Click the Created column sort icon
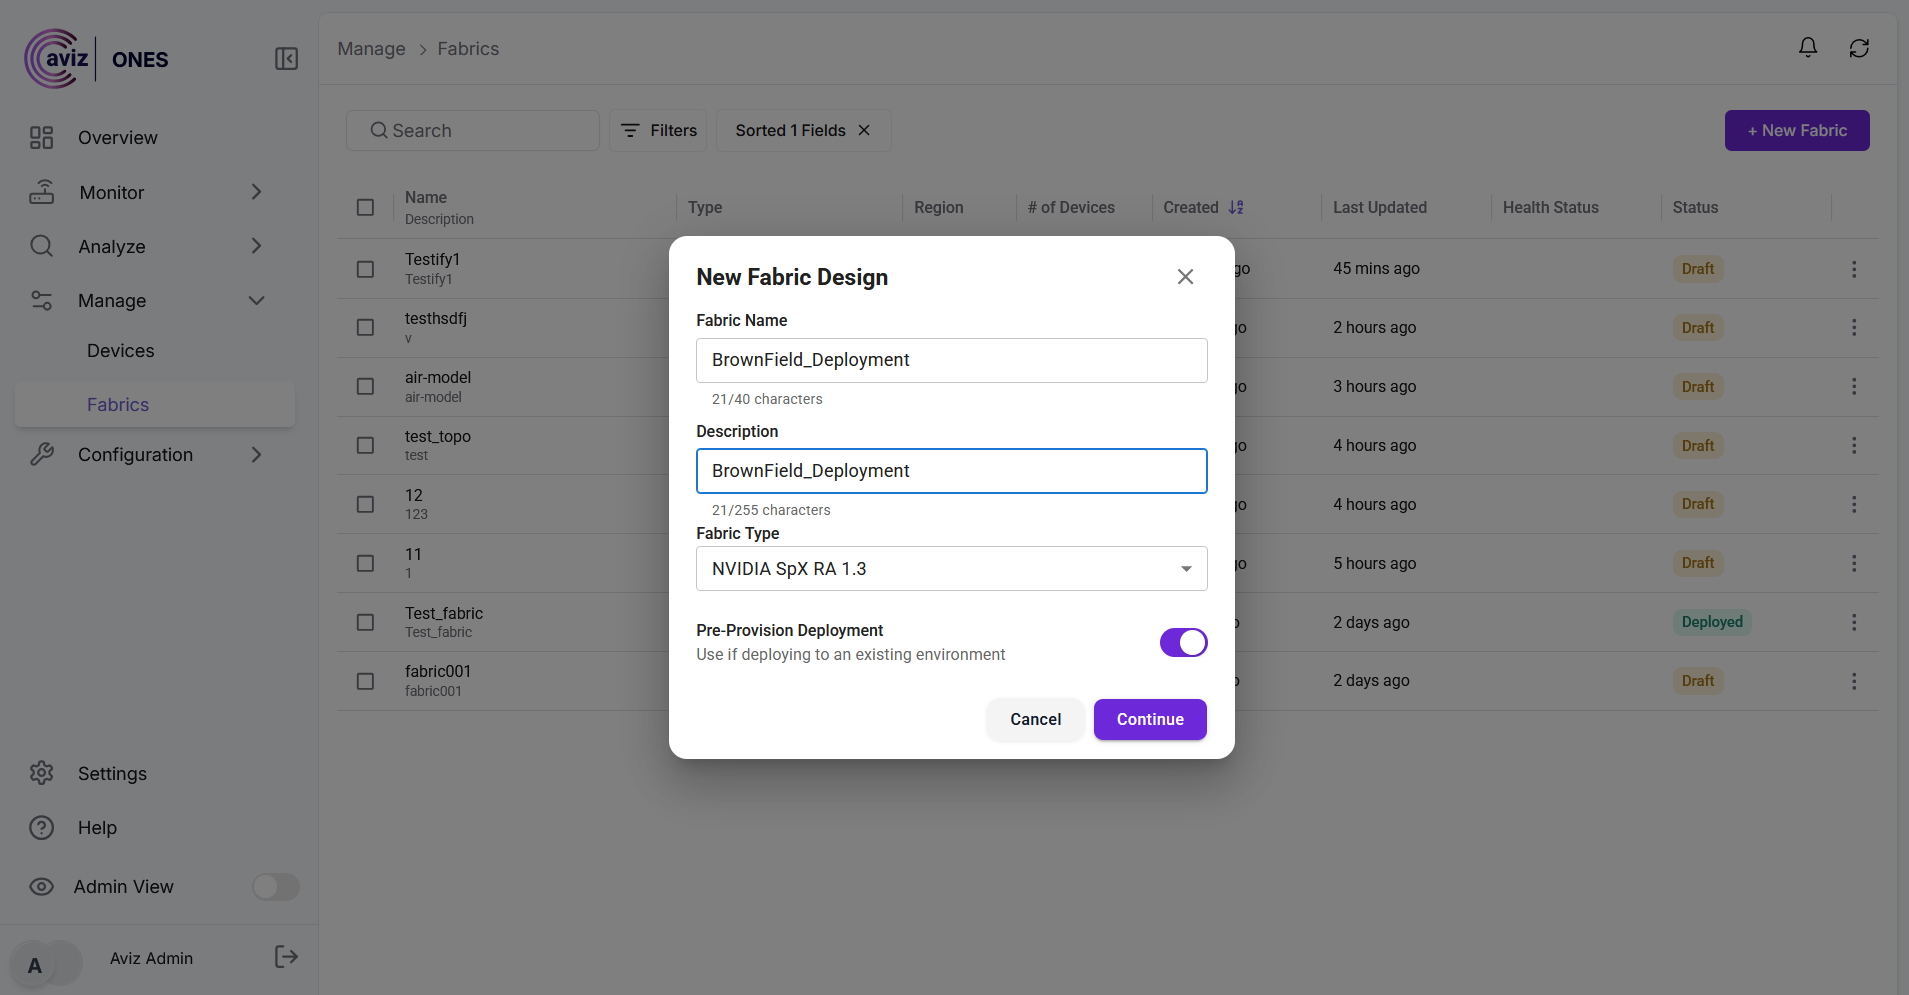 coord(1236,207)
